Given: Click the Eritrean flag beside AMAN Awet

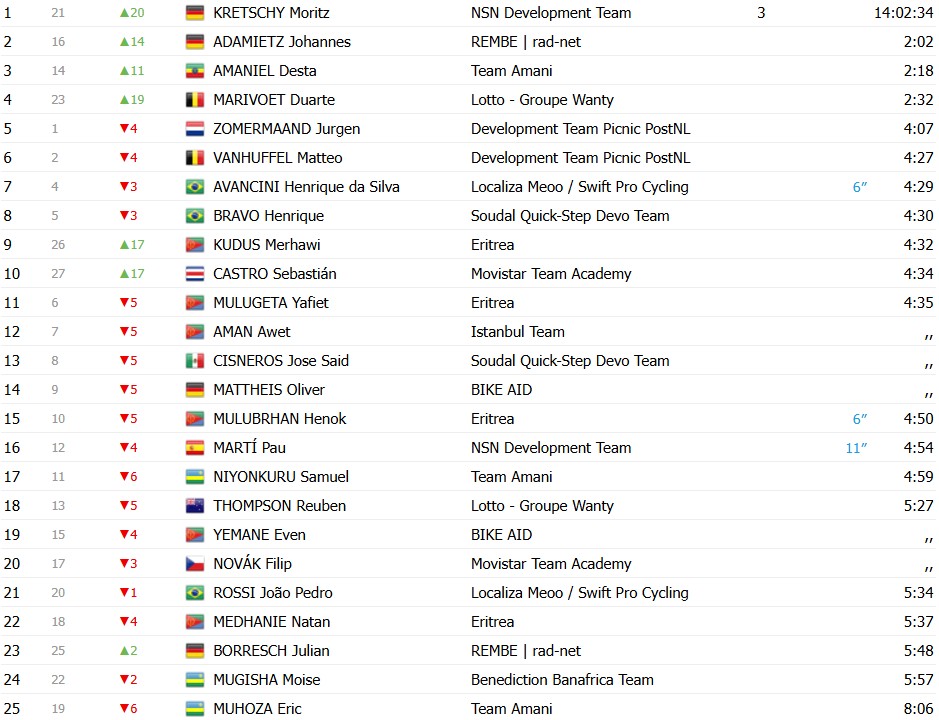Looking at the screenshot, I should (195, 332).
